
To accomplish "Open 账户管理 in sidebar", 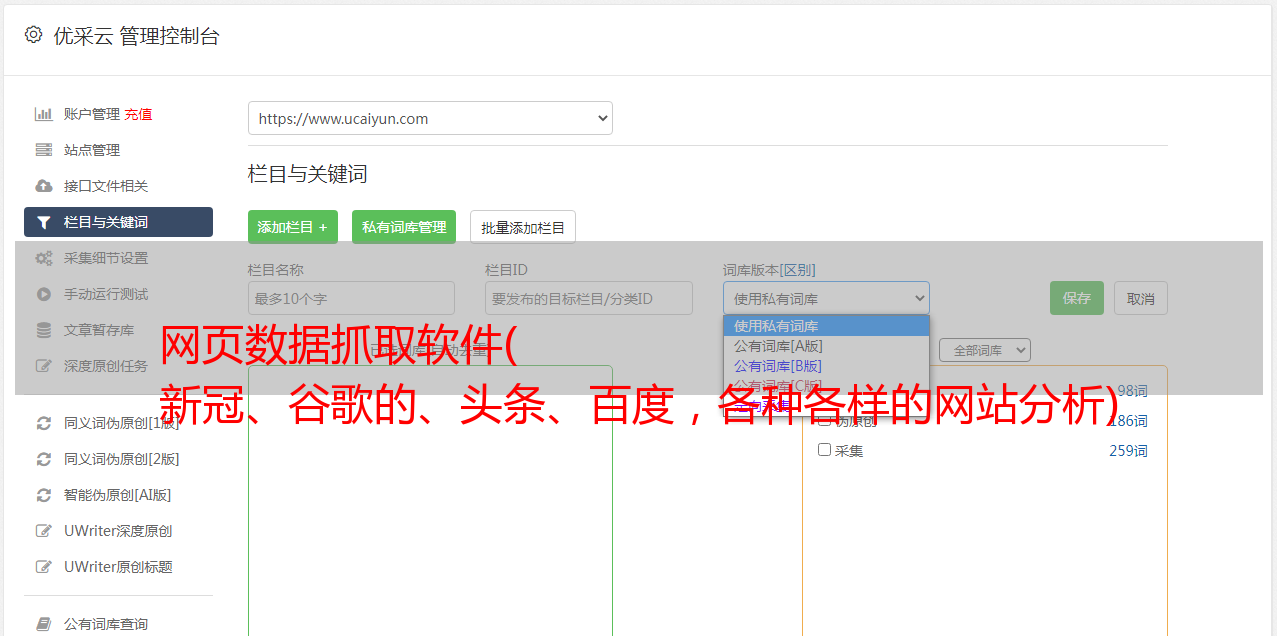I will click(x=92, y=114).
